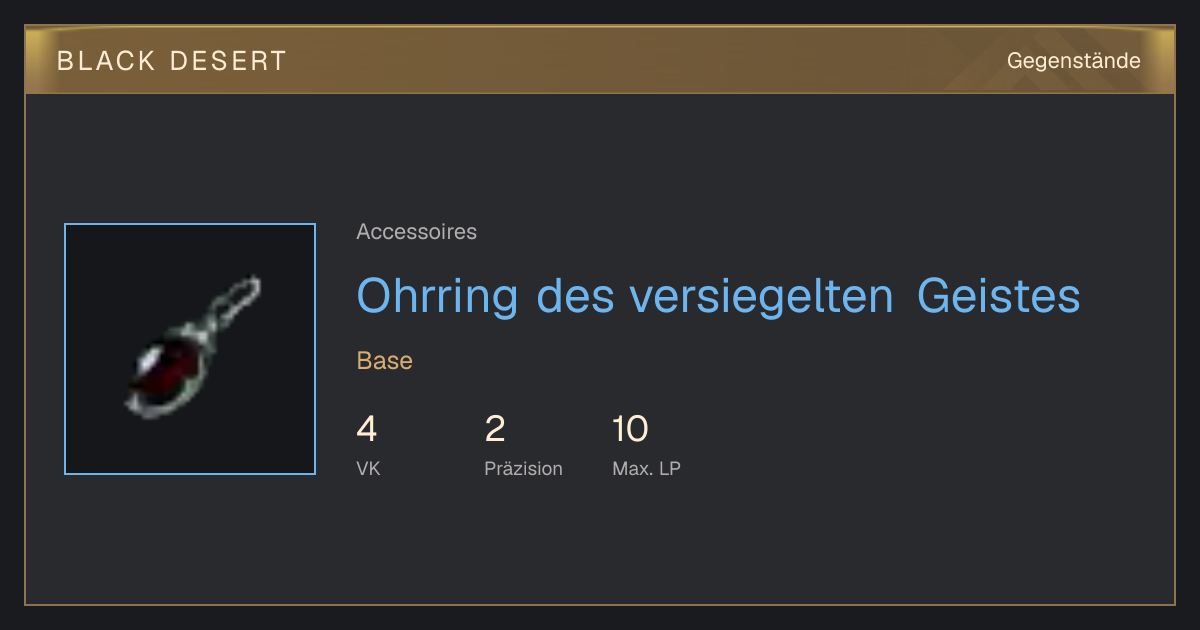
Task: Click the word Ohrring in the title
Action: click(x=438, y=296)
